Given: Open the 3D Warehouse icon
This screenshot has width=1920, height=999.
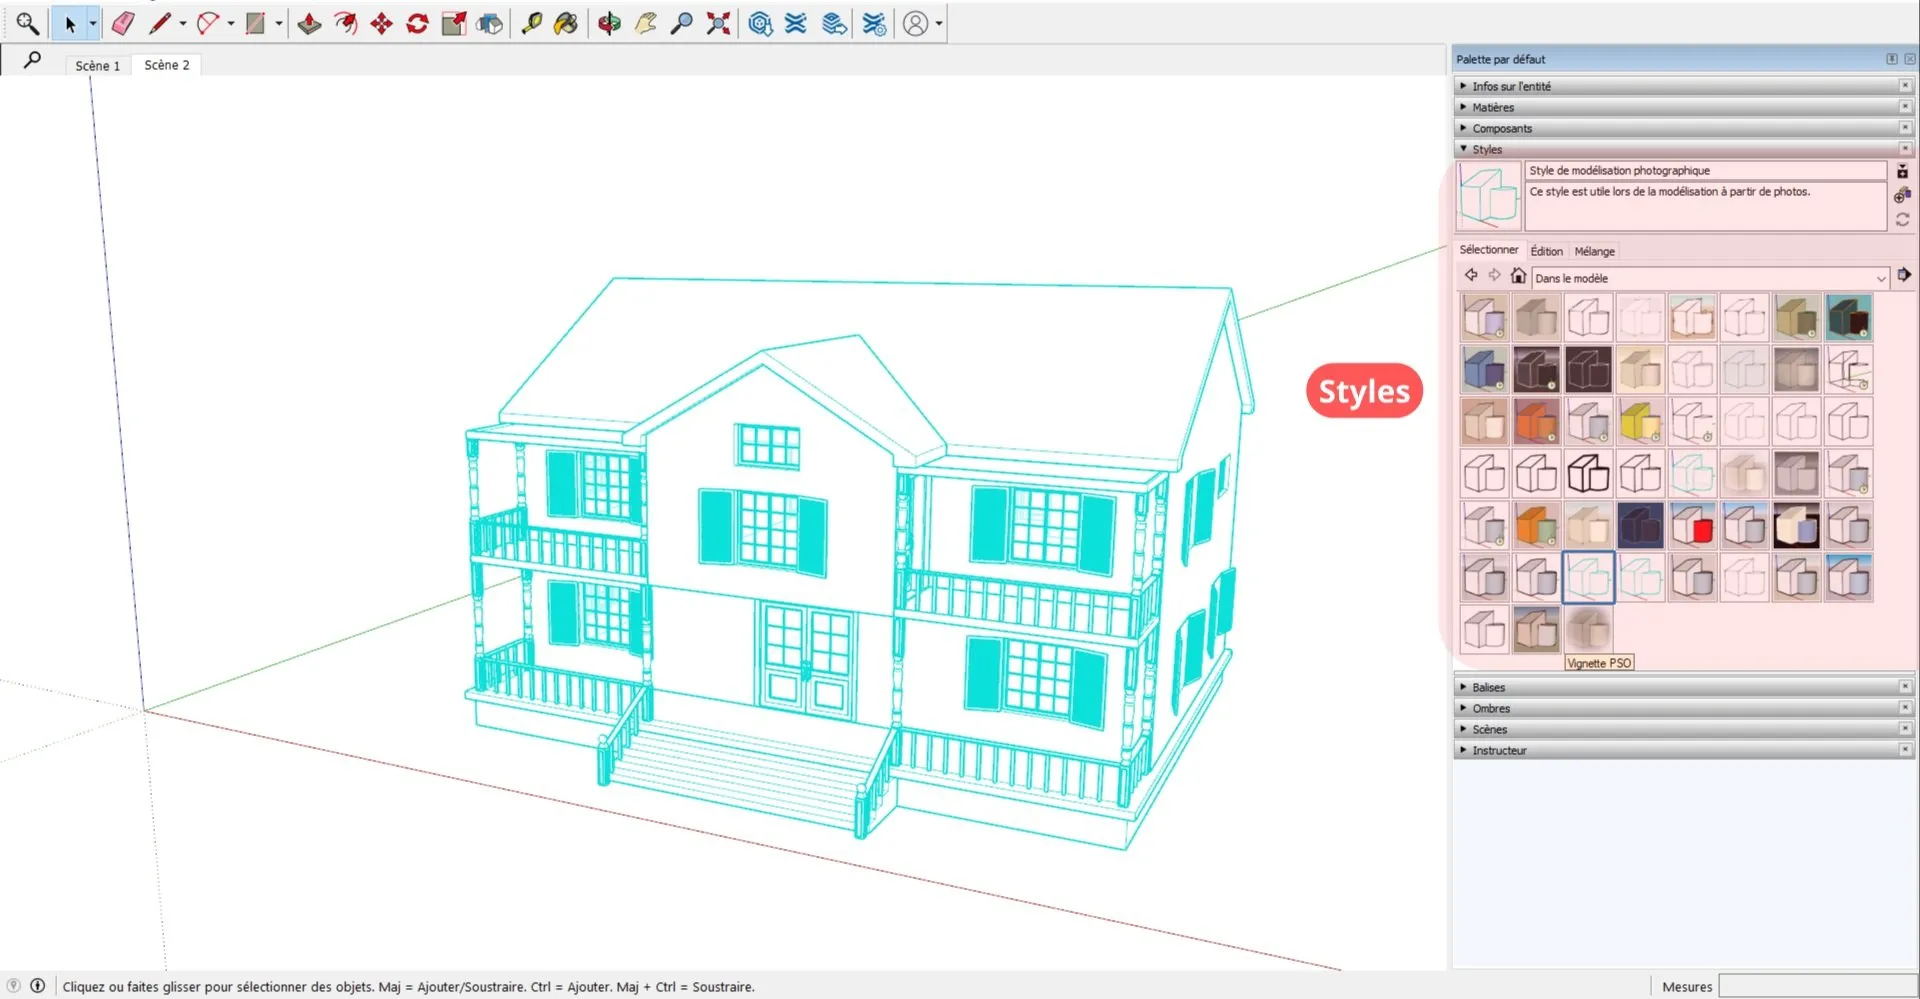Looking at the screenshot, I should pos(760,23).
